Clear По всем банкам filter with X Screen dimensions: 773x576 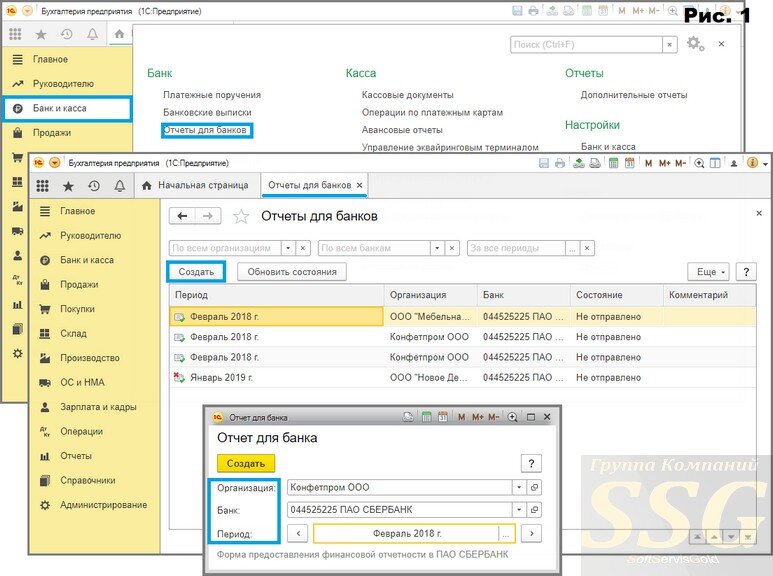click(x=452, y=248)
